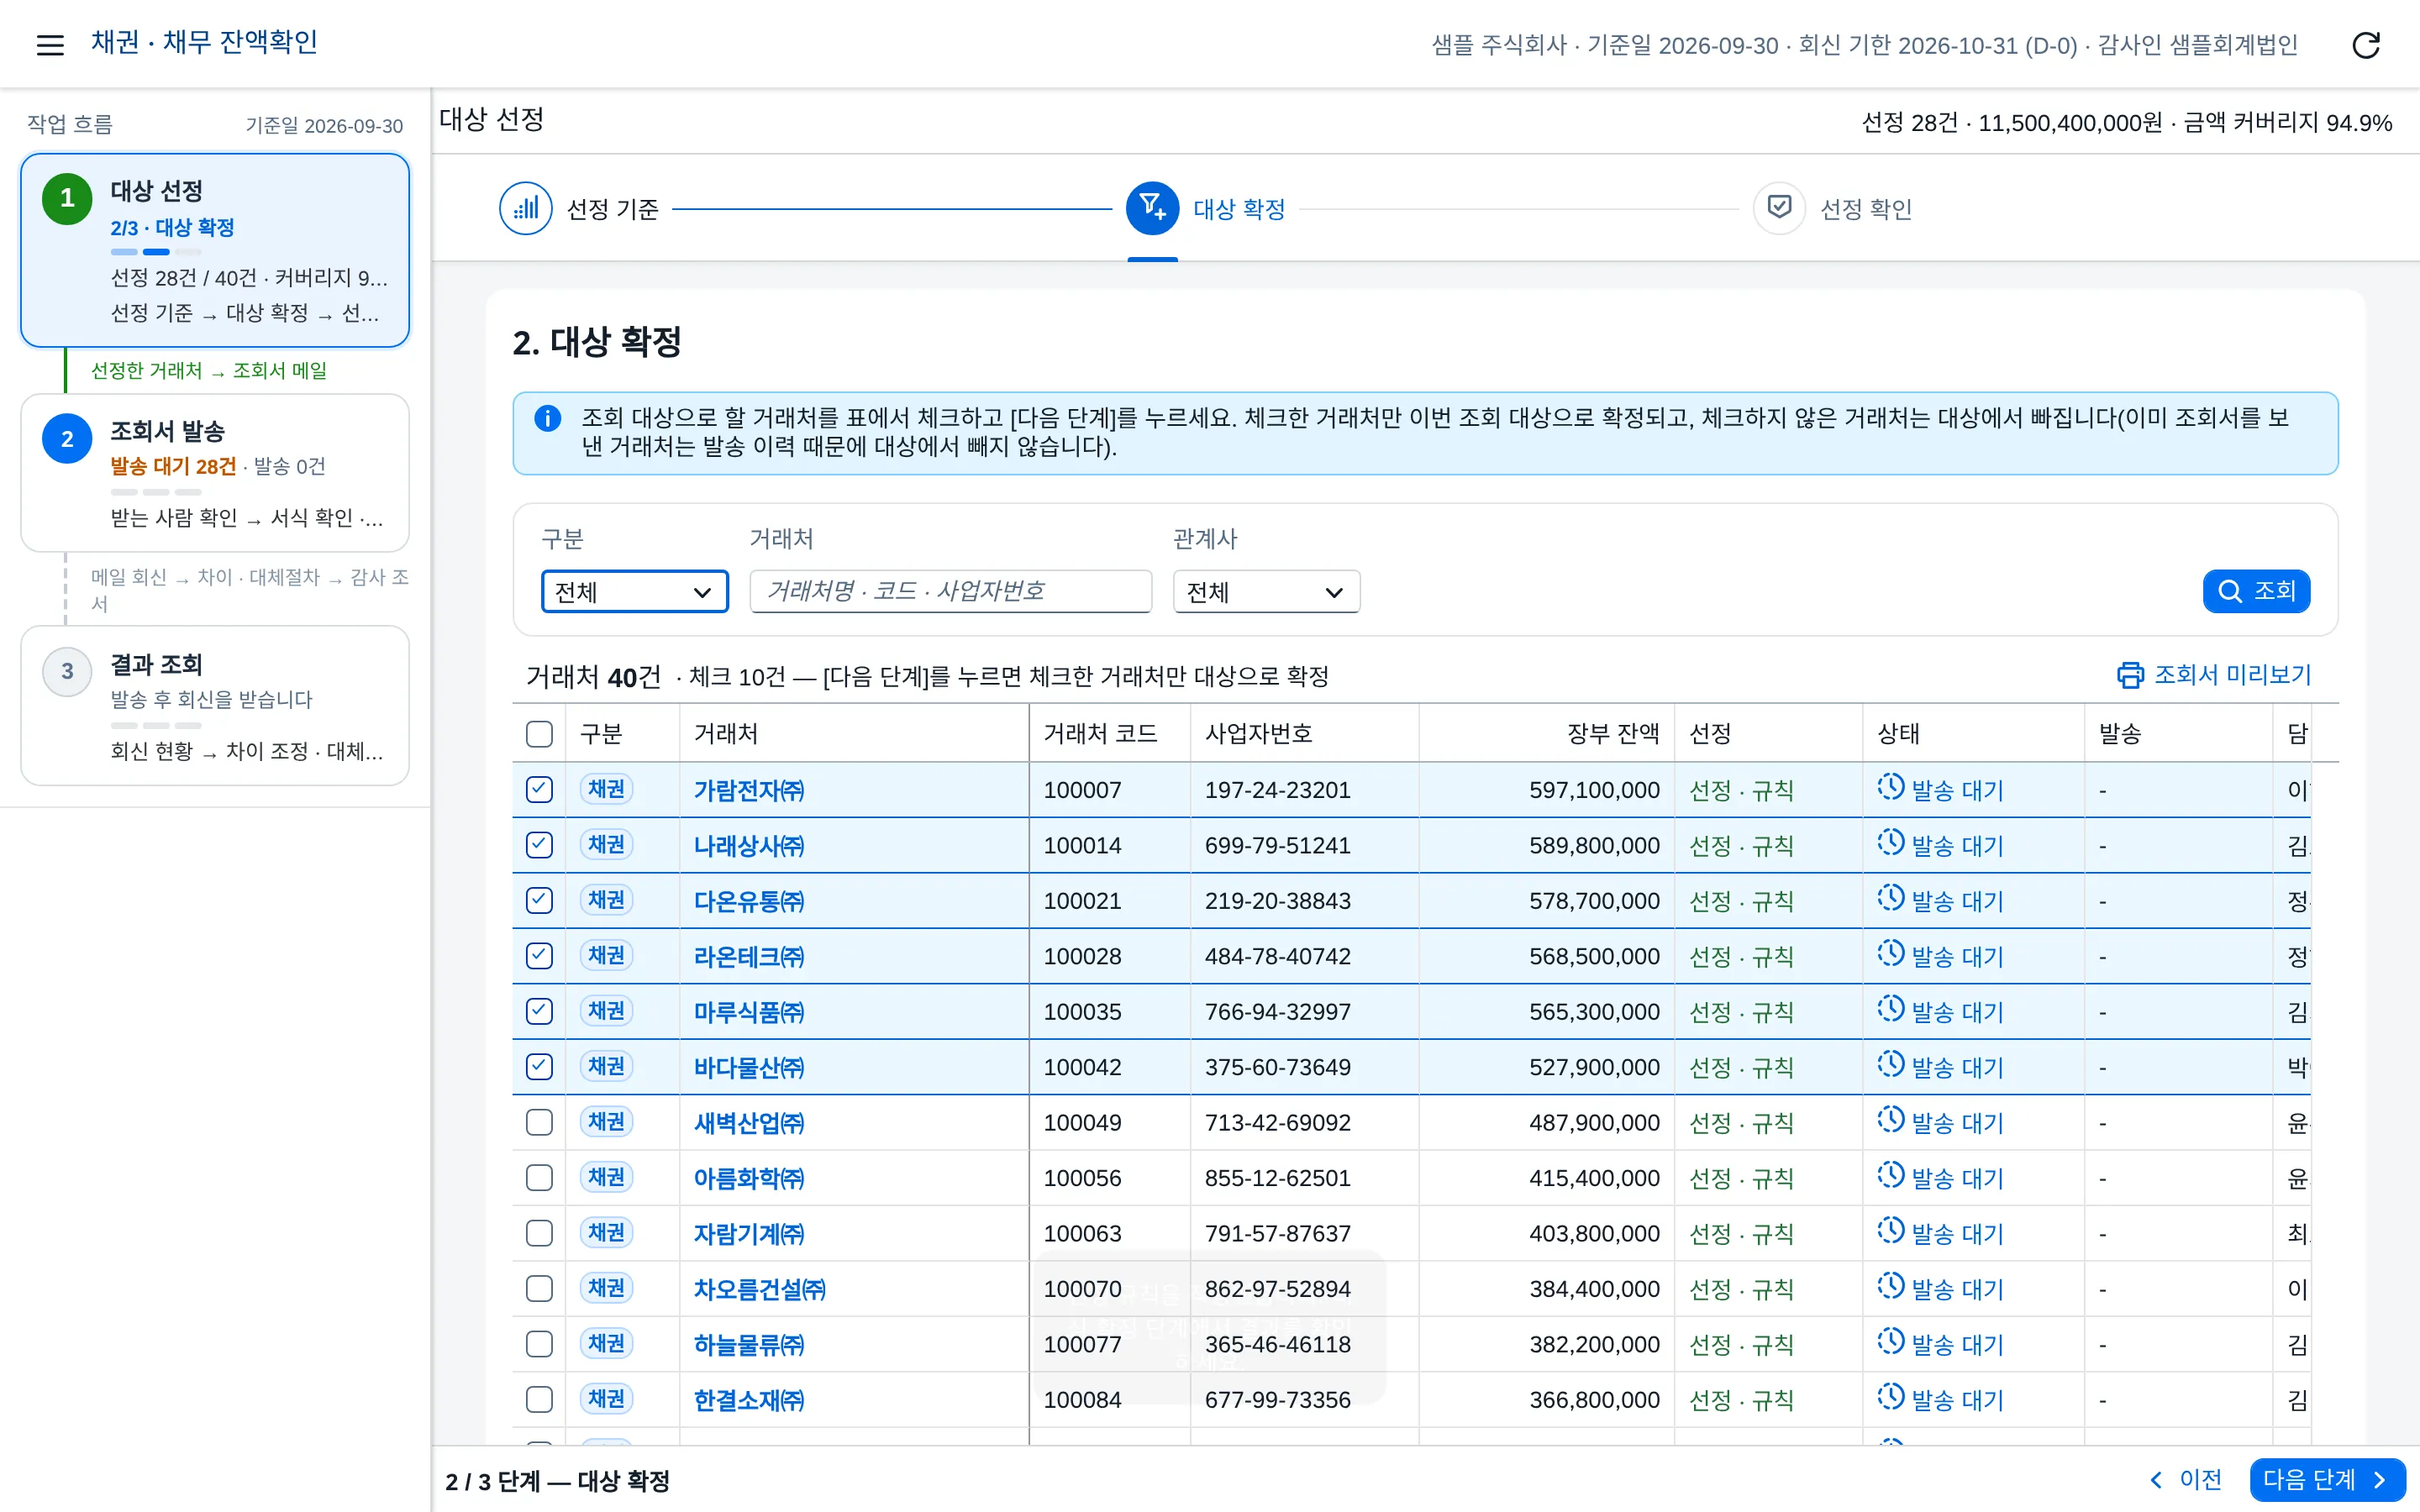Click step 1 green number badge
The image size is (2420, 1512).
[67, 198]
